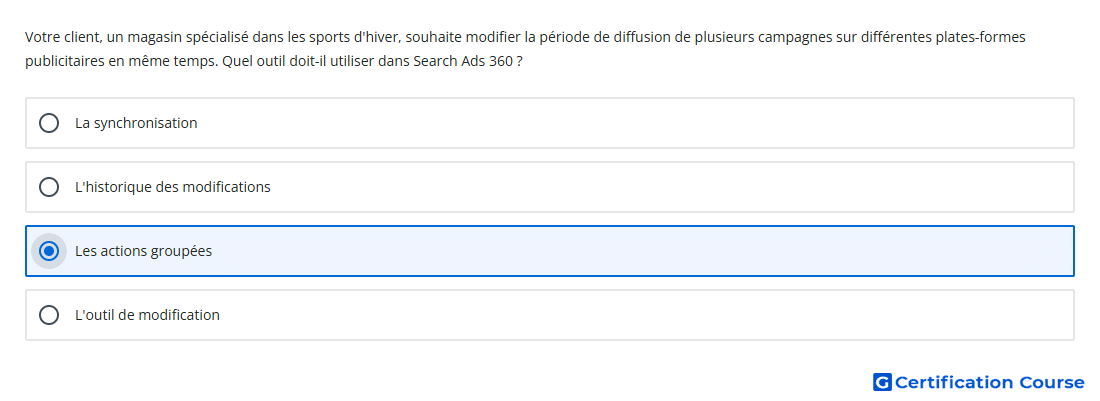
Task: Choose L'historique des modifications radio circle
Action: (x=48, y=187)
